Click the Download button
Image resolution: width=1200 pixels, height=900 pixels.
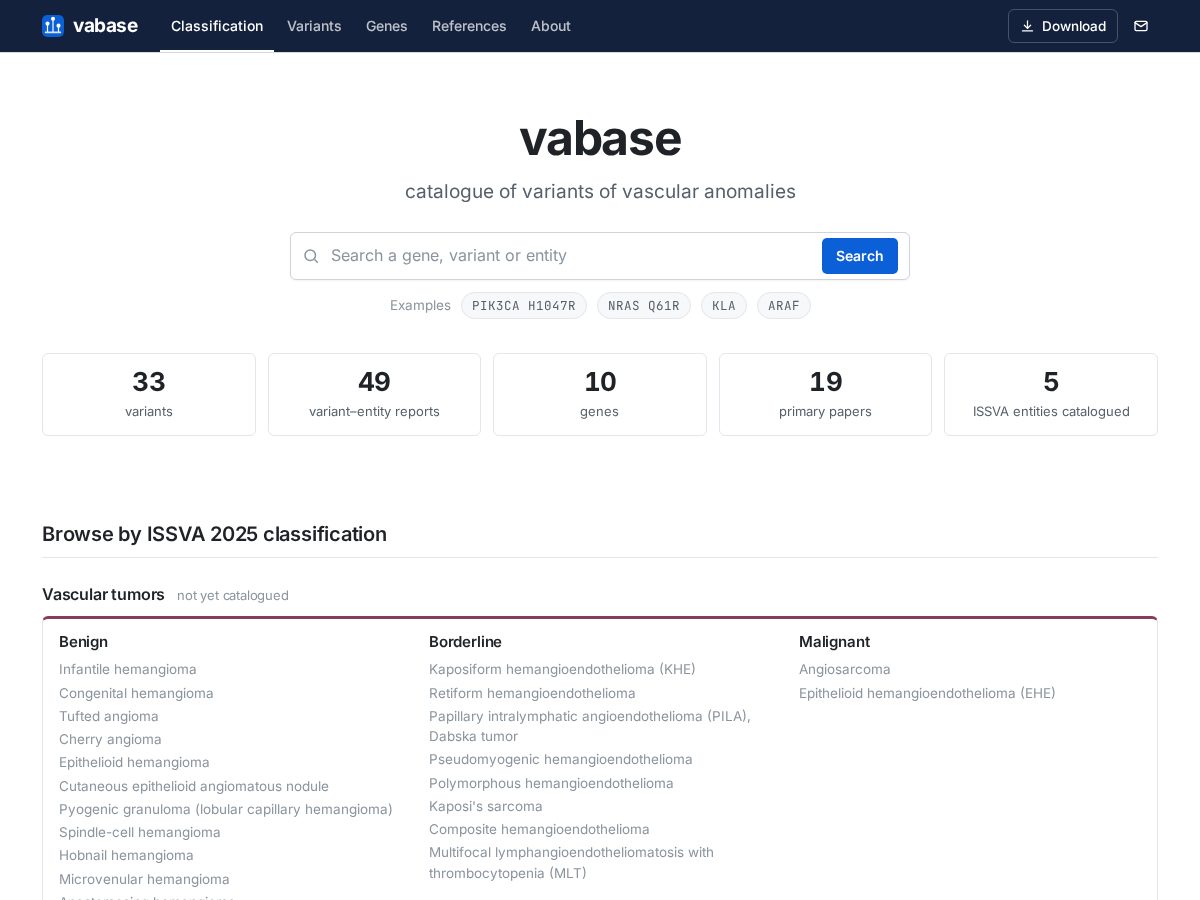tap(1063, 26)
